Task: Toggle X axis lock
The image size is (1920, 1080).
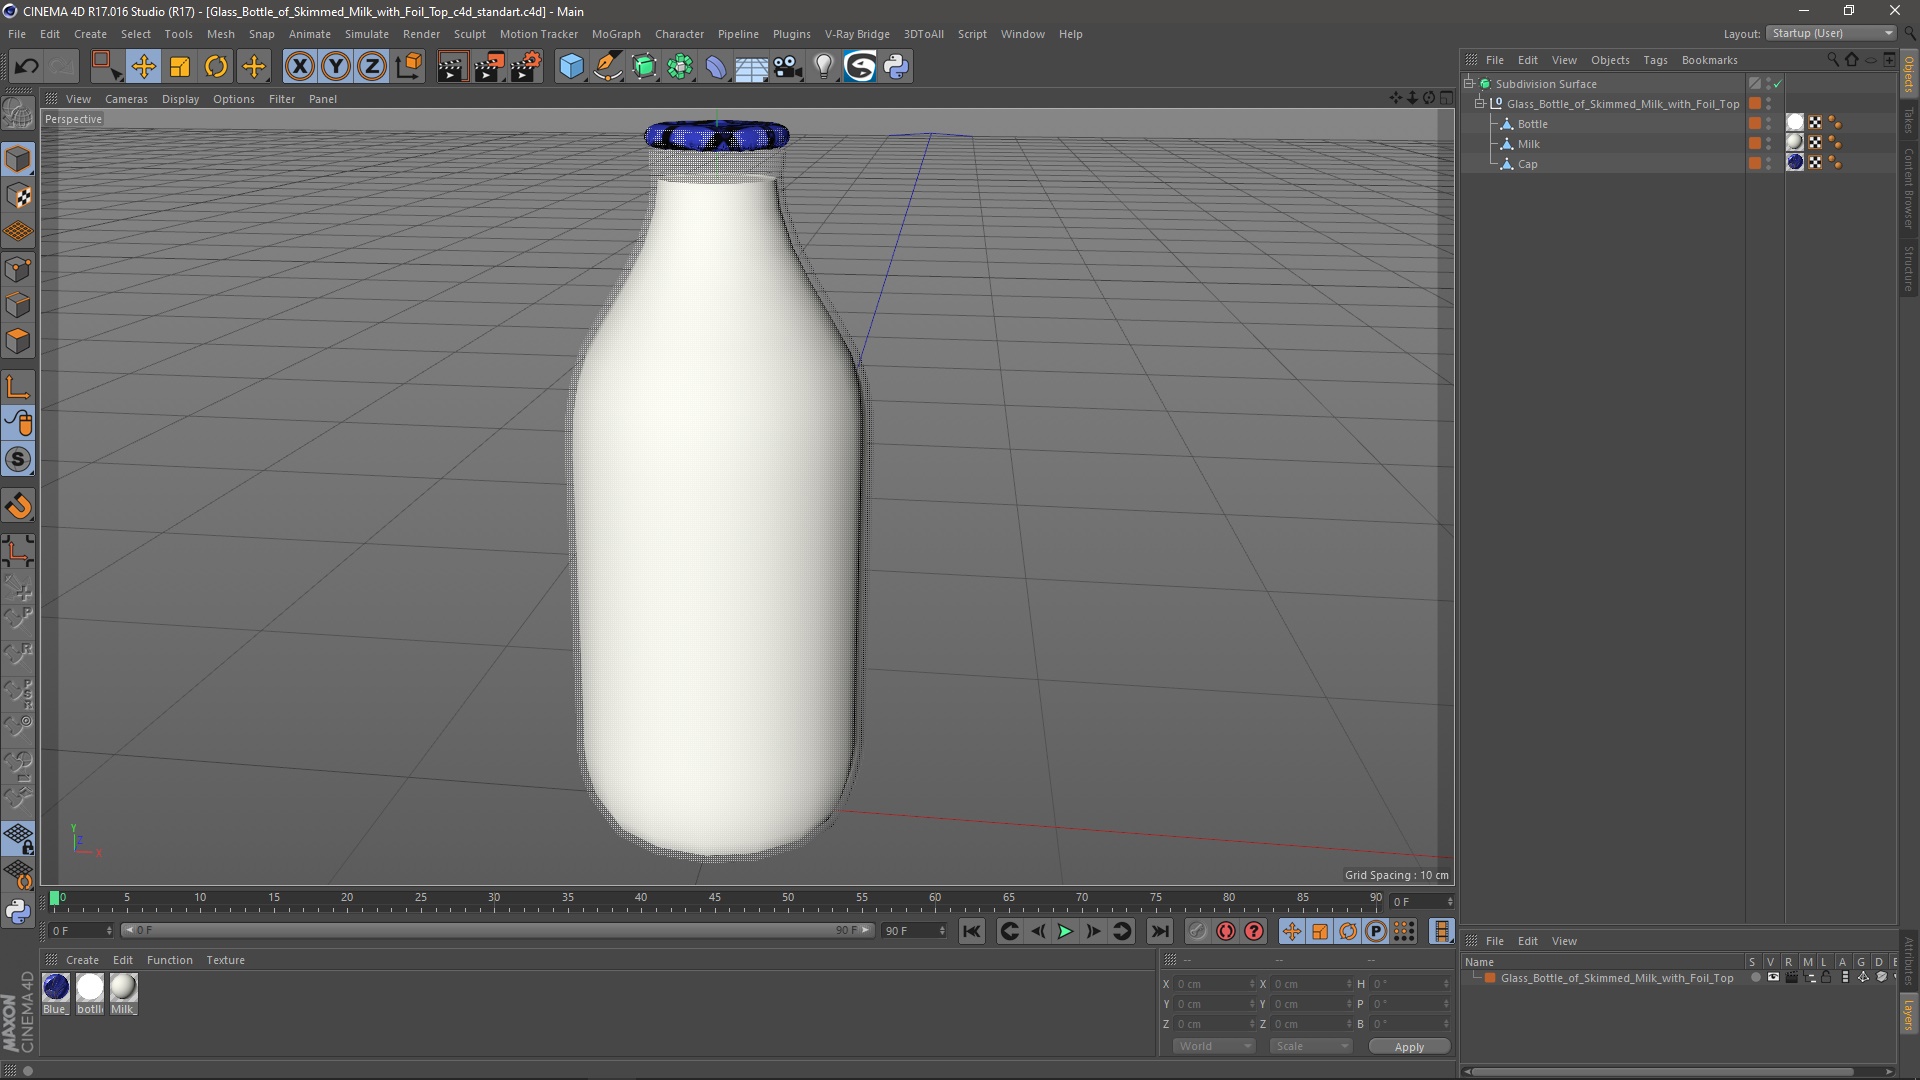Action: coord(299,67)
